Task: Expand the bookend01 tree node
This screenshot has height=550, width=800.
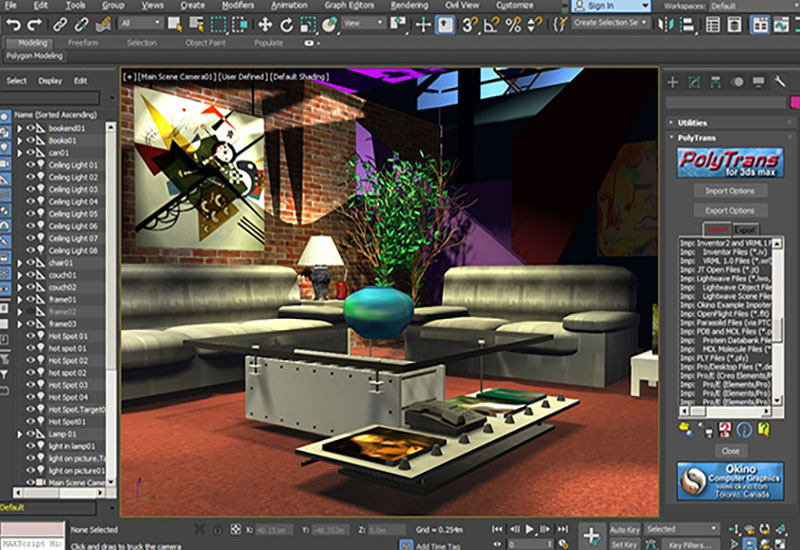Action: [x=19, y=128]
